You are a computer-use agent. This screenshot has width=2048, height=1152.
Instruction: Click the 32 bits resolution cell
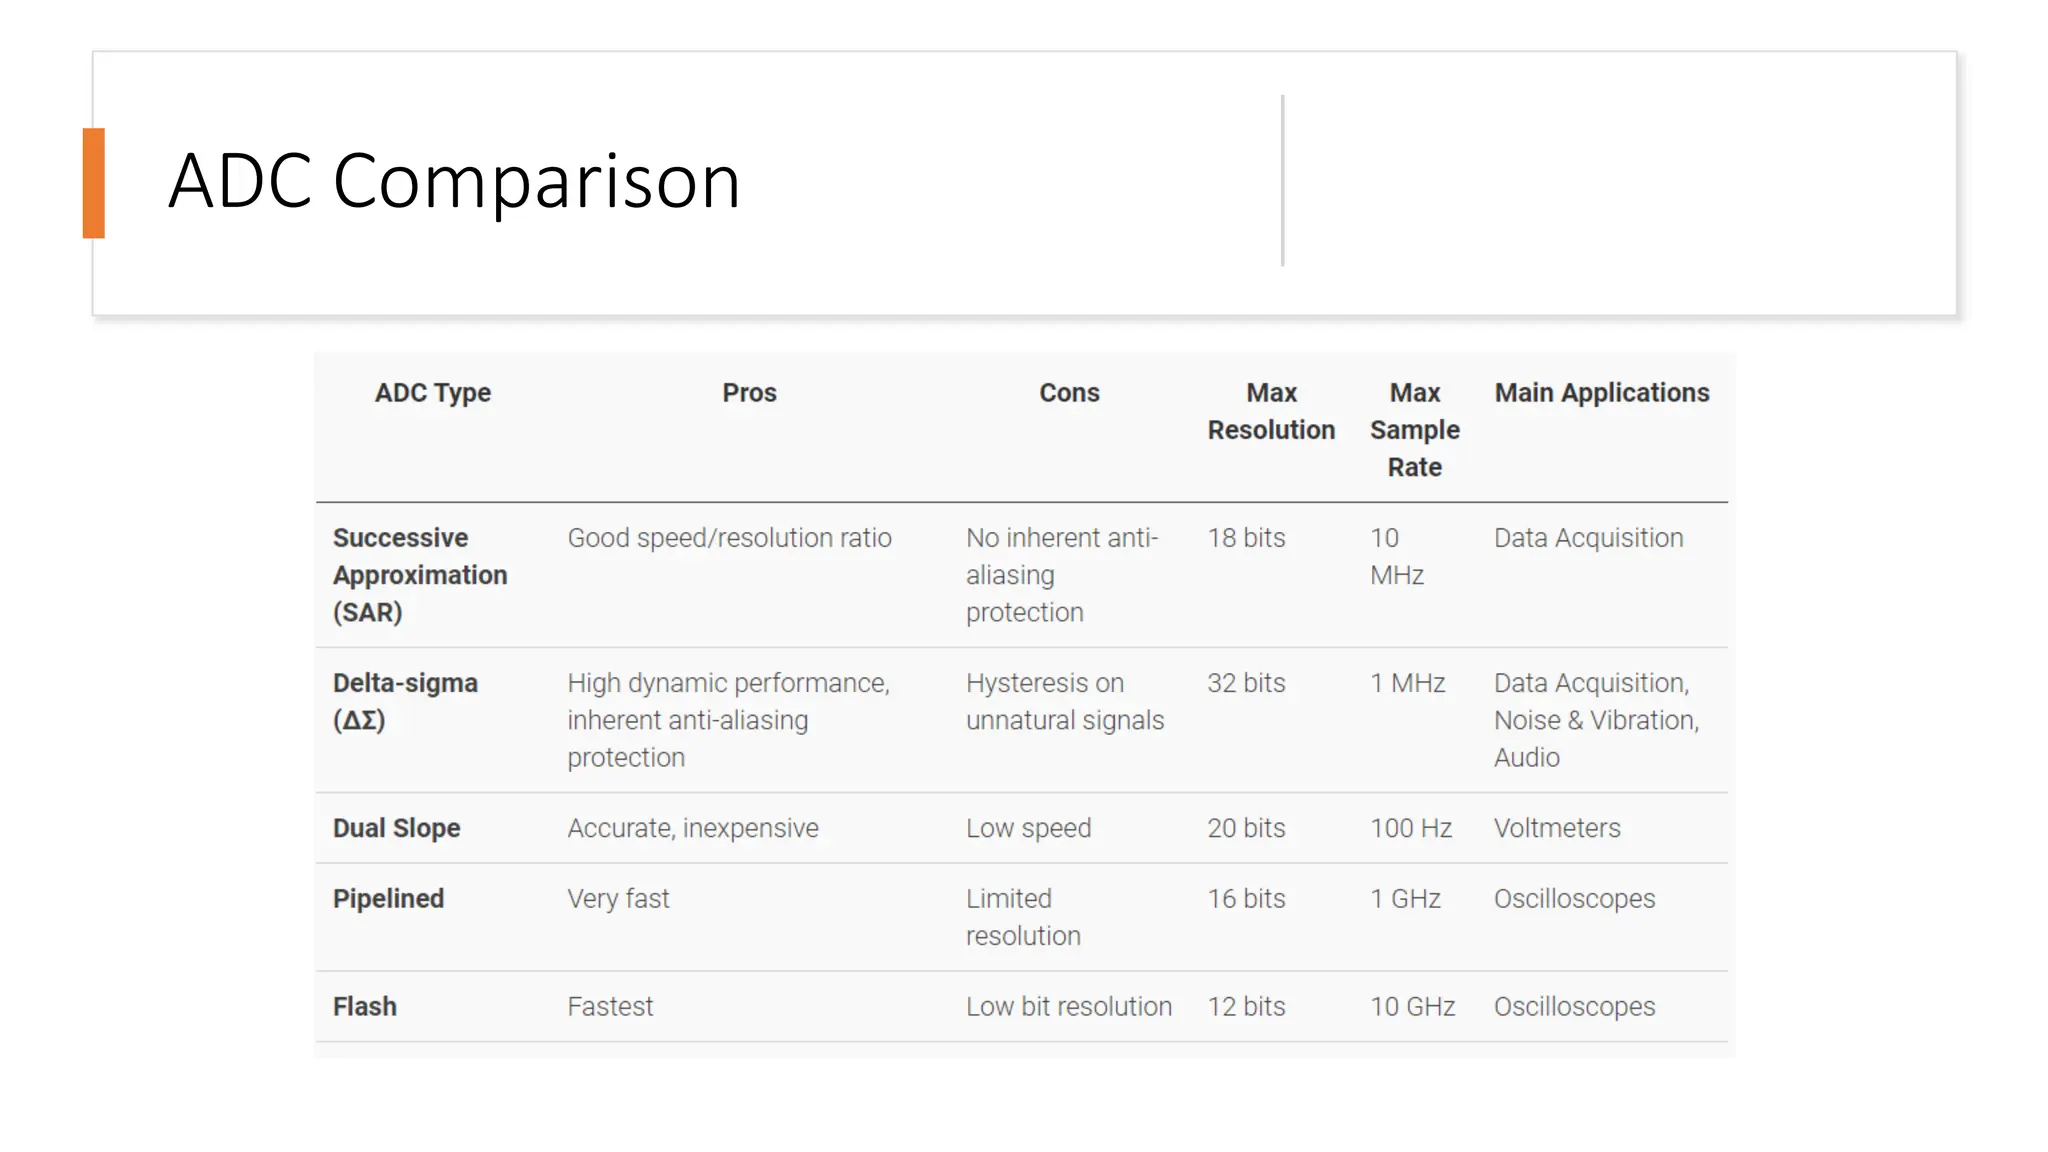1245,683
